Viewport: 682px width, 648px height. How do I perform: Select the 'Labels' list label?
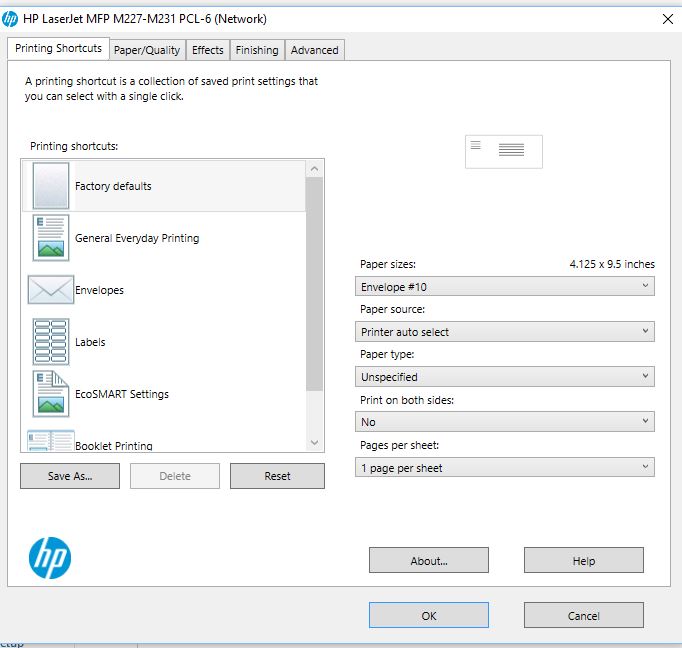[90, 342]
